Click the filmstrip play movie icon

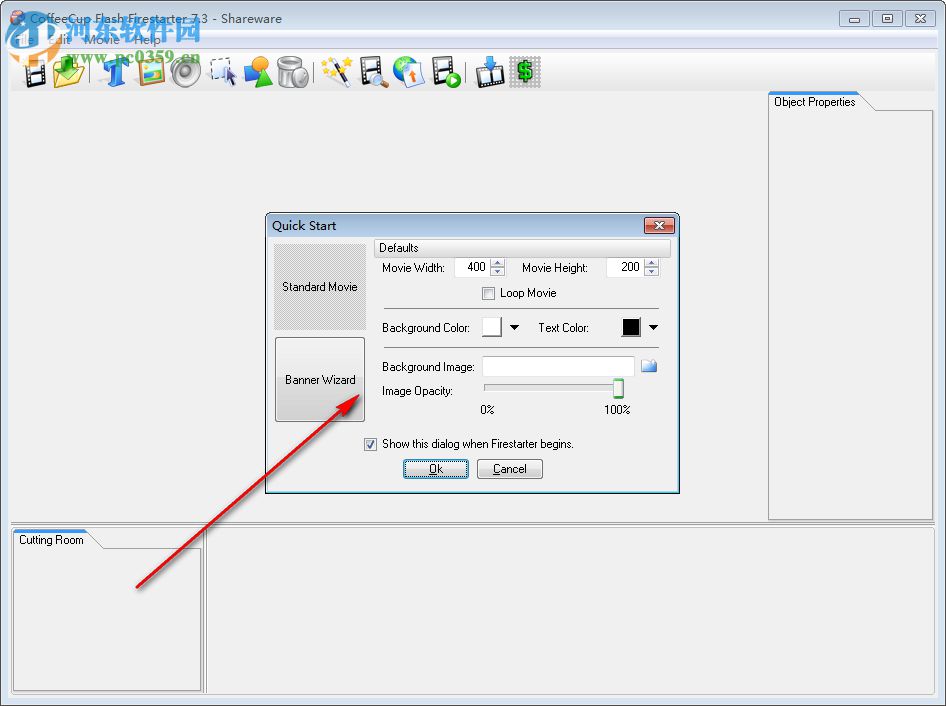446,72
